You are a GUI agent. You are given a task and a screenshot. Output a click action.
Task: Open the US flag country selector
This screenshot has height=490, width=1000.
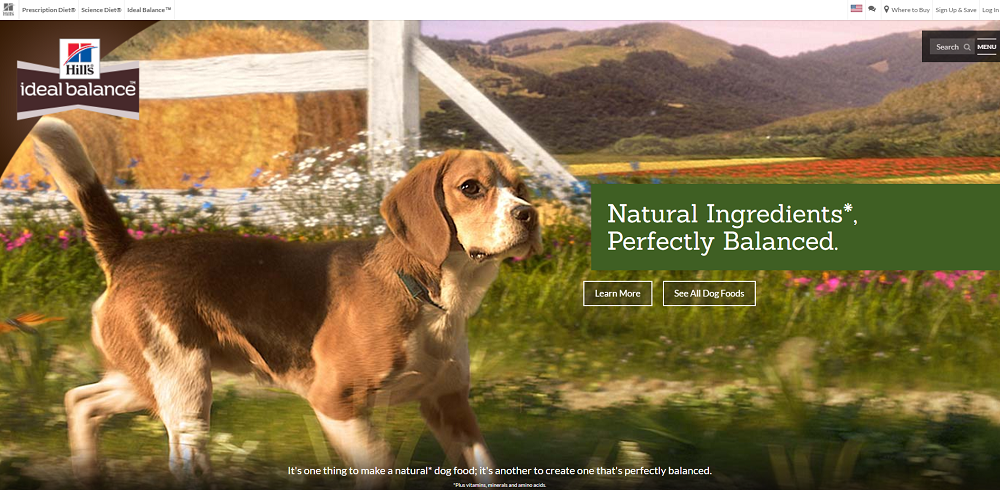point(856,9)
